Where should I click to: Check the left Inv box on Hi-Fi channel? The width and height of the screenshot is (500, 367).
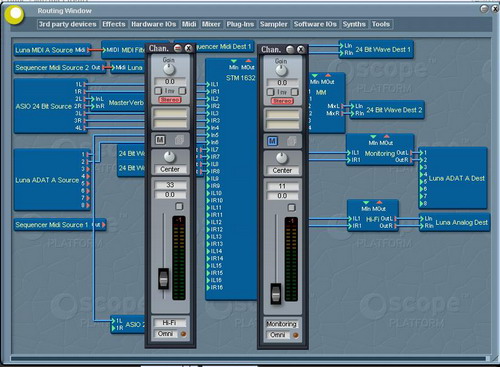(x=158, y=91)
